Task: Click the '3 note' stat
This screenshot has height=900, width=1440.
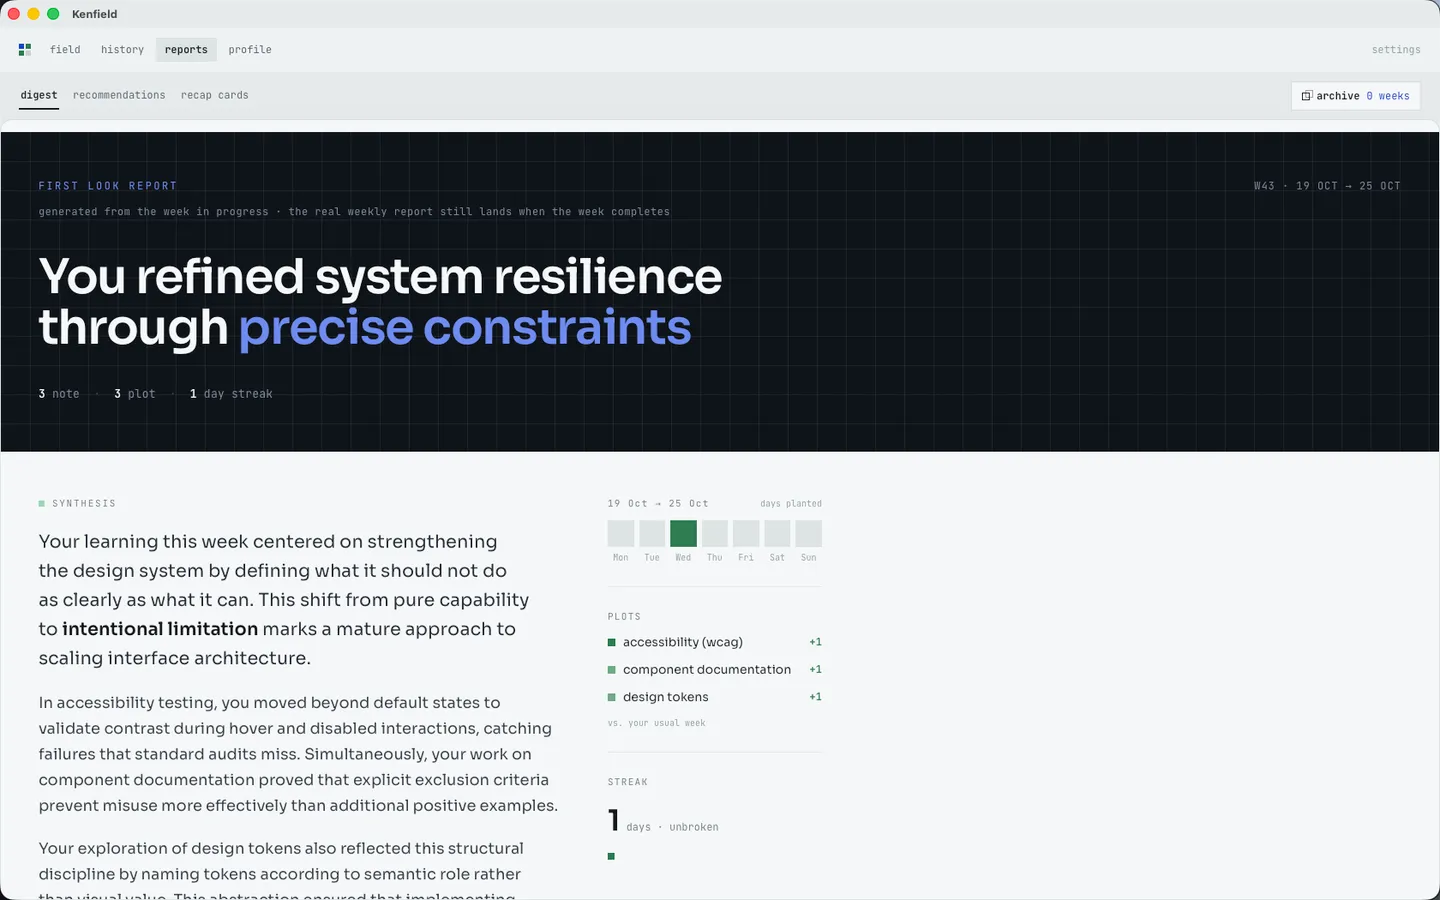Action: 59,394
